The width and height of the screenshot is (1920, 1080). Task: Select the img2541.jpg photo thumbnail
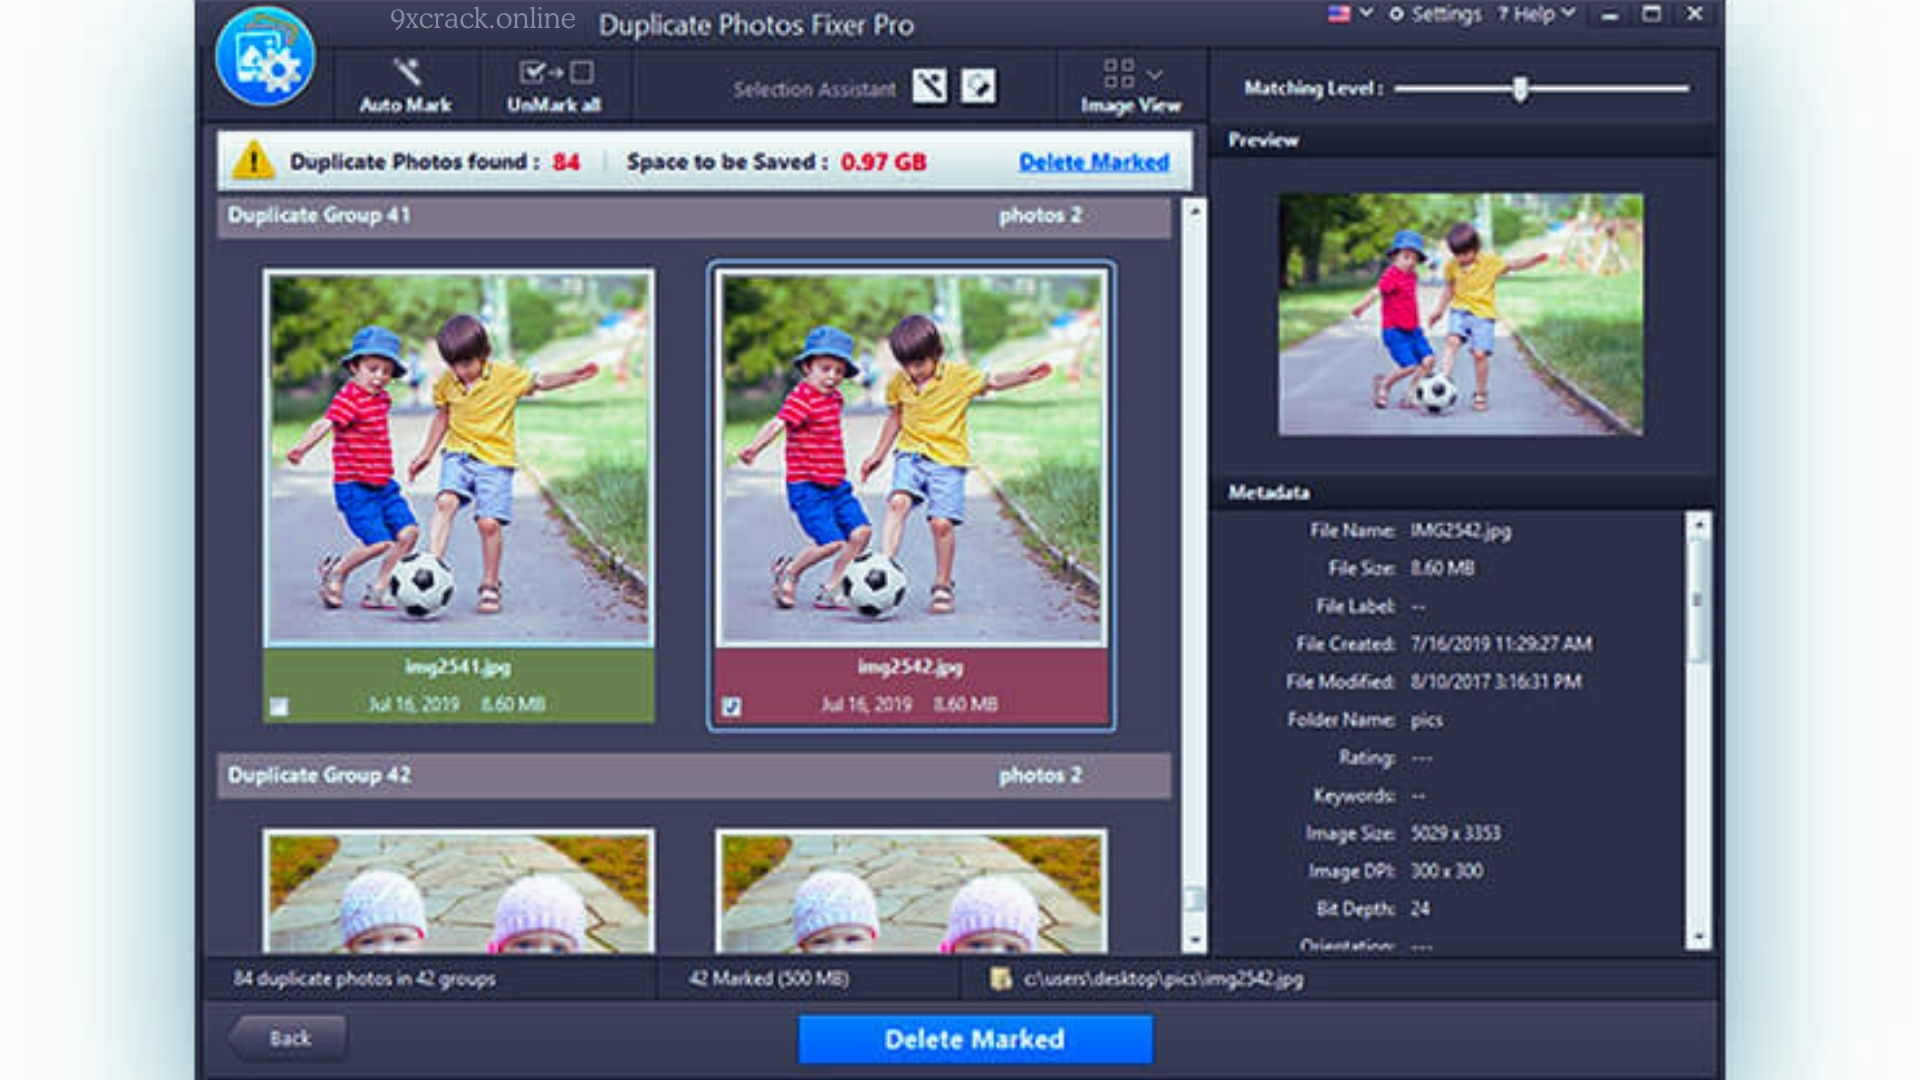coord(459,458)
